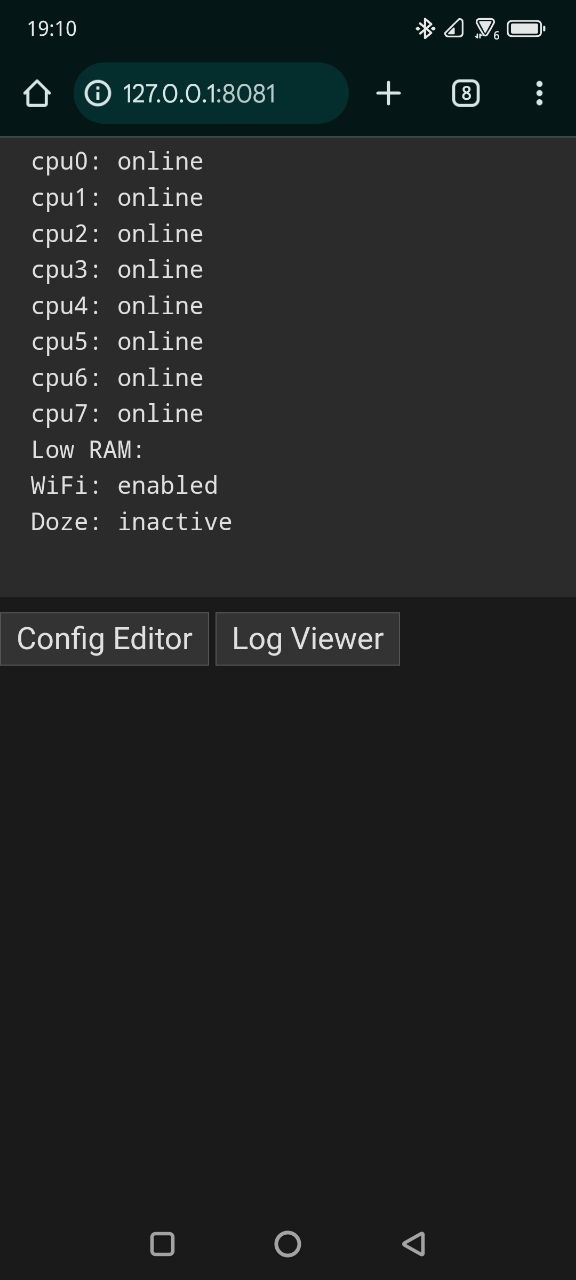Open the browser three-dot menu

click(539, 94)
